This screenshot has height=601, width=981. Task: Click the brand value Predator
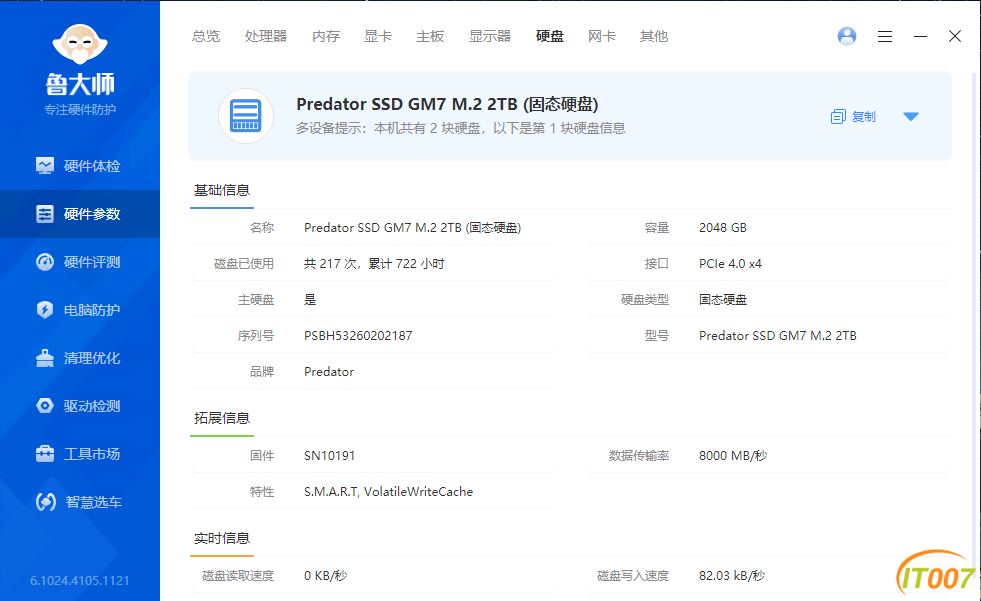click(329, 371)
